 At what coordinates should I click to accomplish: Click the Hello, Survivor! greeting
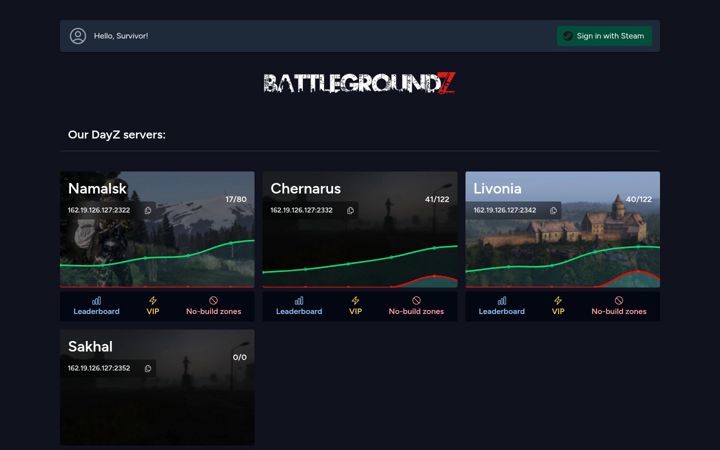pyautogui.click(x=121, y=36)
